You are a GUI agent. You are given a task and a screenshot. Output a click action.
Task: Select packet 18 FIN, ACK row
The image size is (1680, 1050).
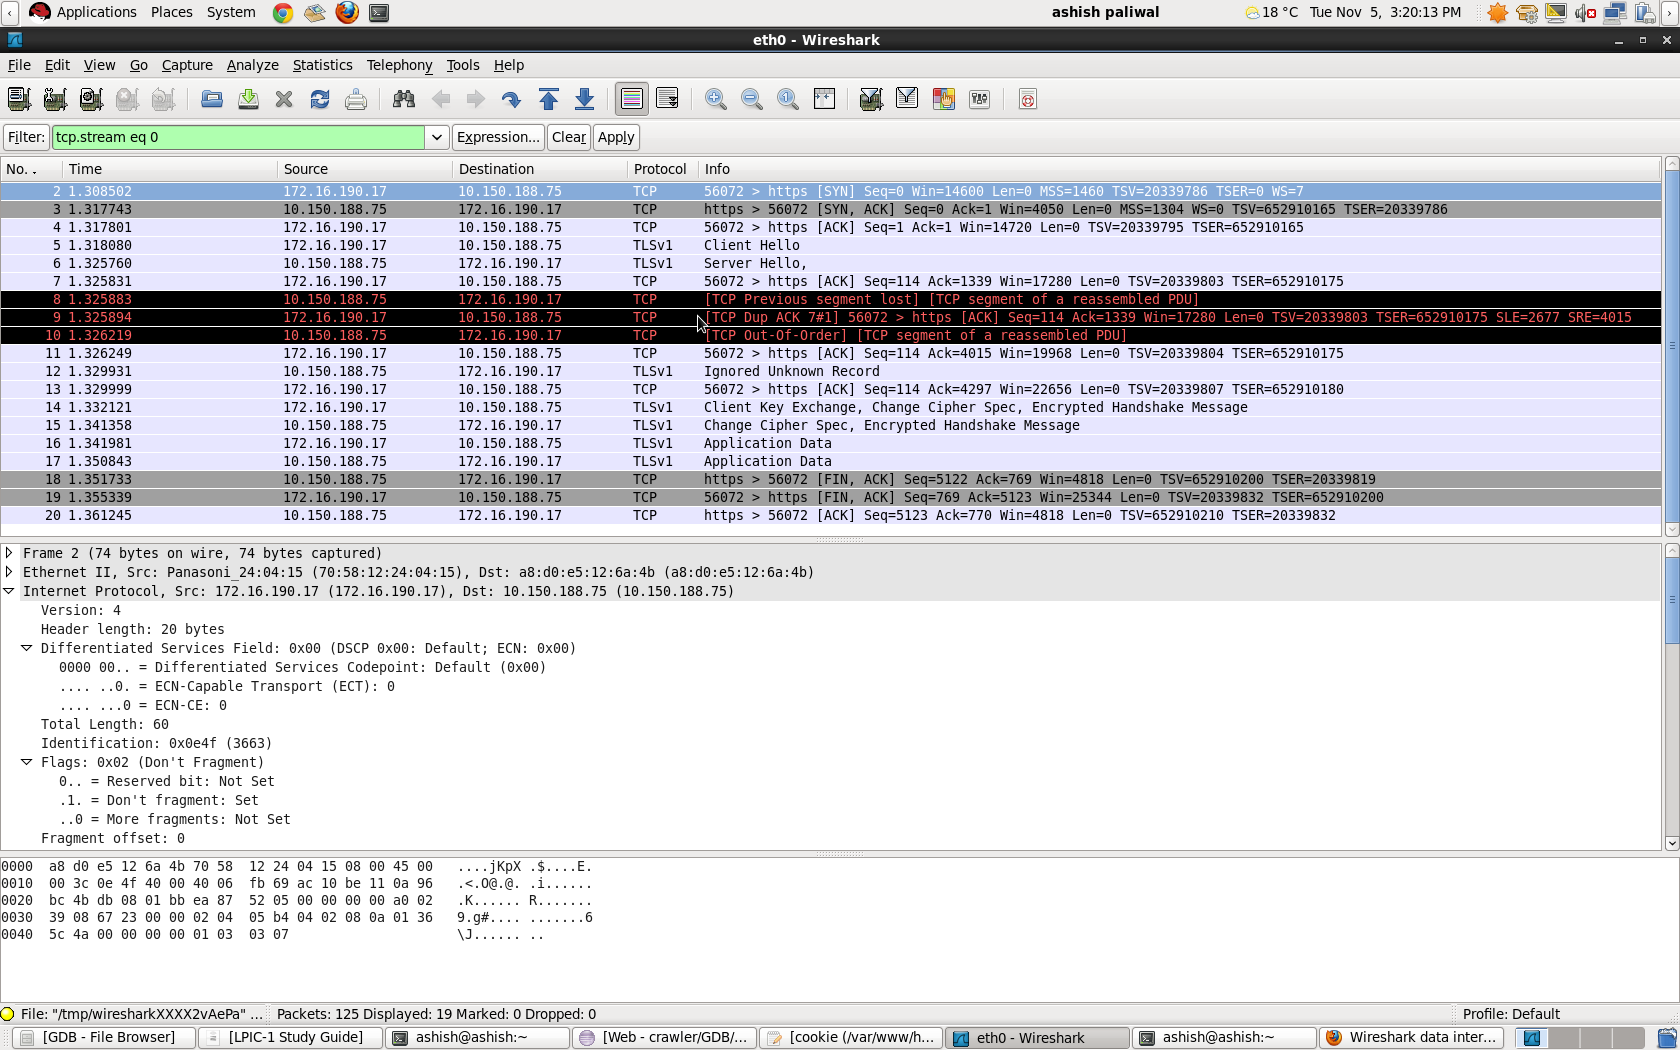pyautogui.click(x=831, y=479)
